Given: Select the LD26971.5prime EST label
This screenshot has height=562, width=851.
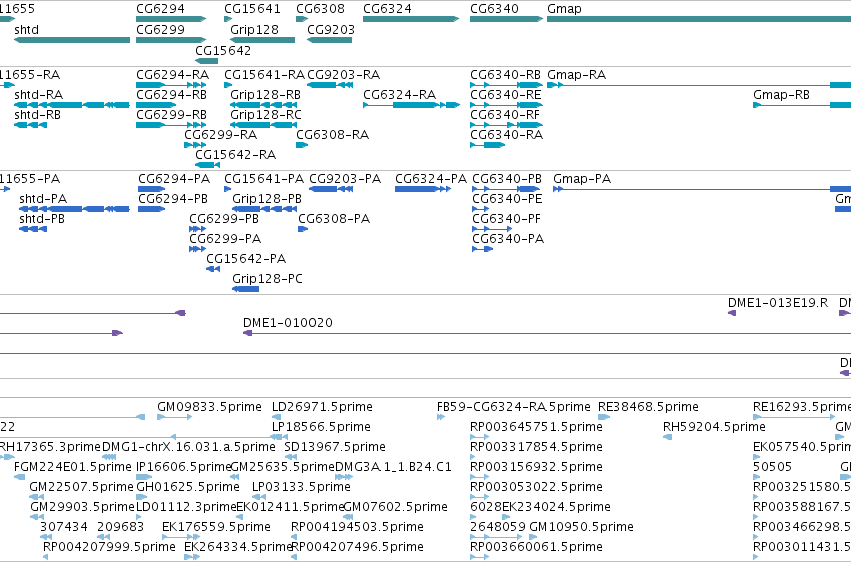Looking at the screenshot, I should 322,406.
